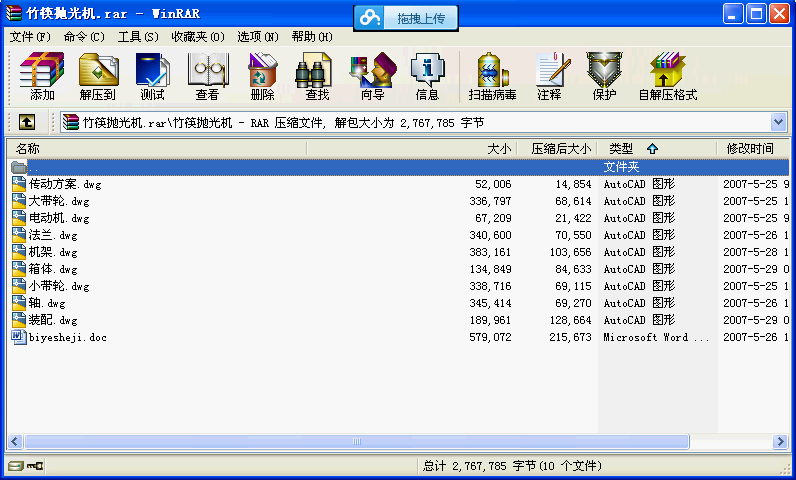Click the dwg icon of 装配.dwg

19,320
